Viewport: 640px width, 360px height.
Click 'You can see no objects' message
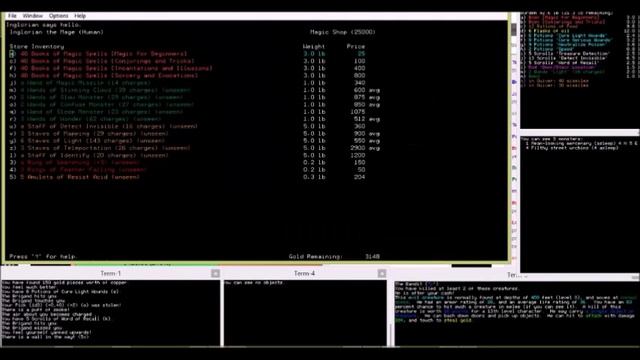[253, 282]
